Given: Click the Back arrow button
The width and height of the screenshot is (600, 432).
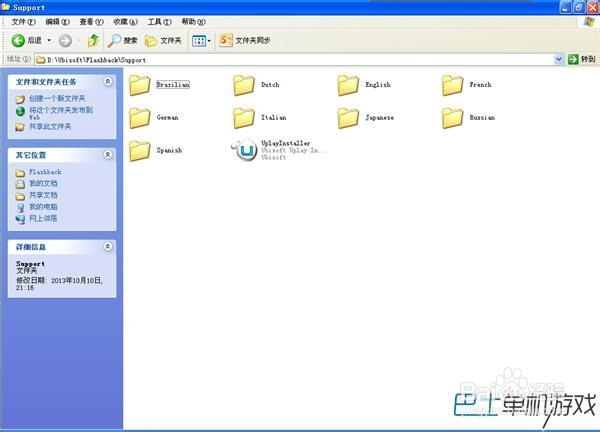Looking at the screenshot, I should tap(18, 40).
